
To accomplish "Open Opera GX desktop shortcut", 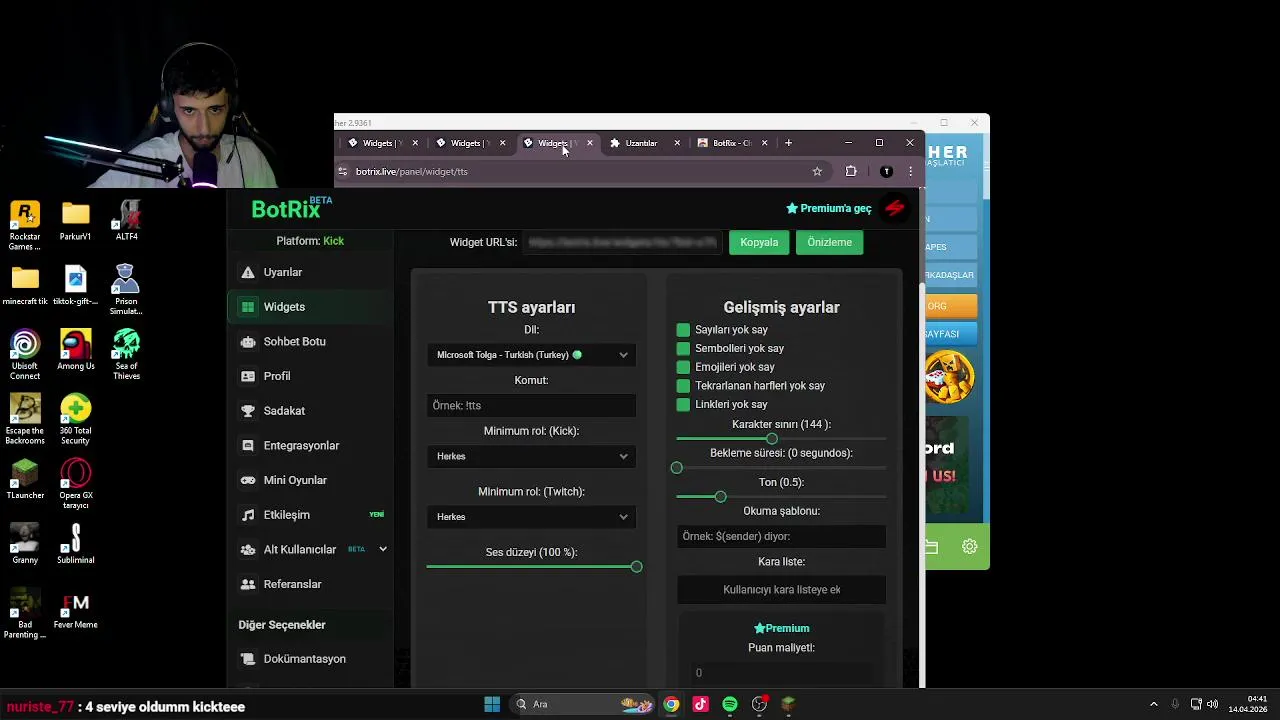I will point(76,484).
